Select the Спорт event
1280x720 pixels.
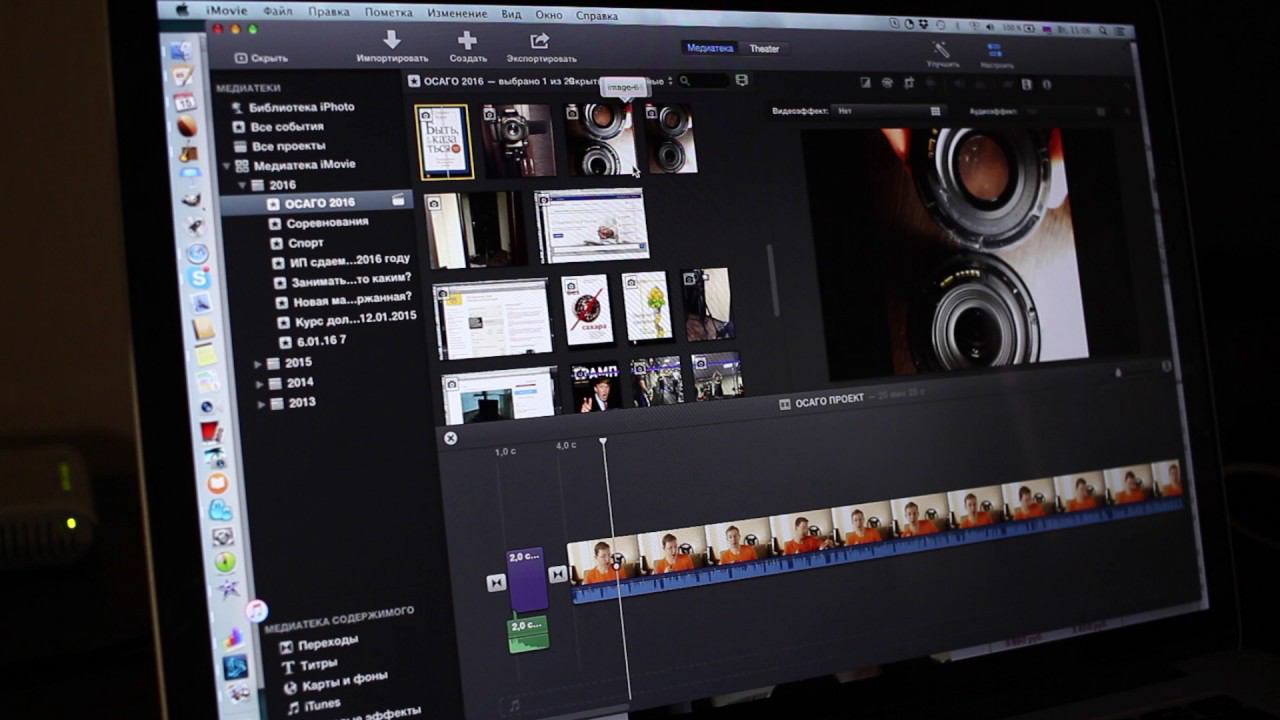click(x=306, y=243)
